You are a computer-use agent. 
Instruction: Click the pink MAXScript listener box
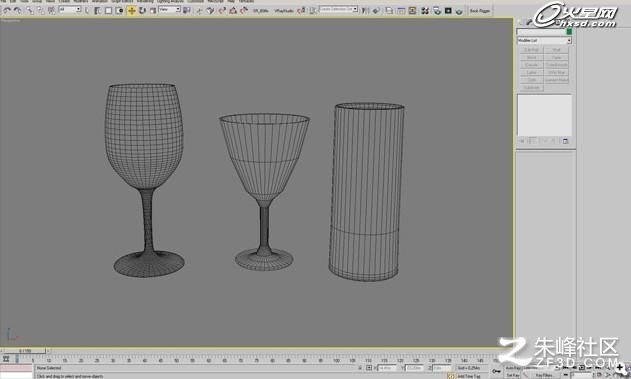coord(16,368)
